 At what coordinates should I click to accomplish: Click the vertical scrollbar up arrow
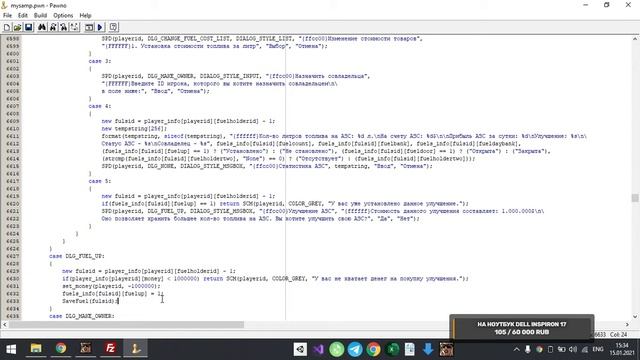[x=635, y=38]
